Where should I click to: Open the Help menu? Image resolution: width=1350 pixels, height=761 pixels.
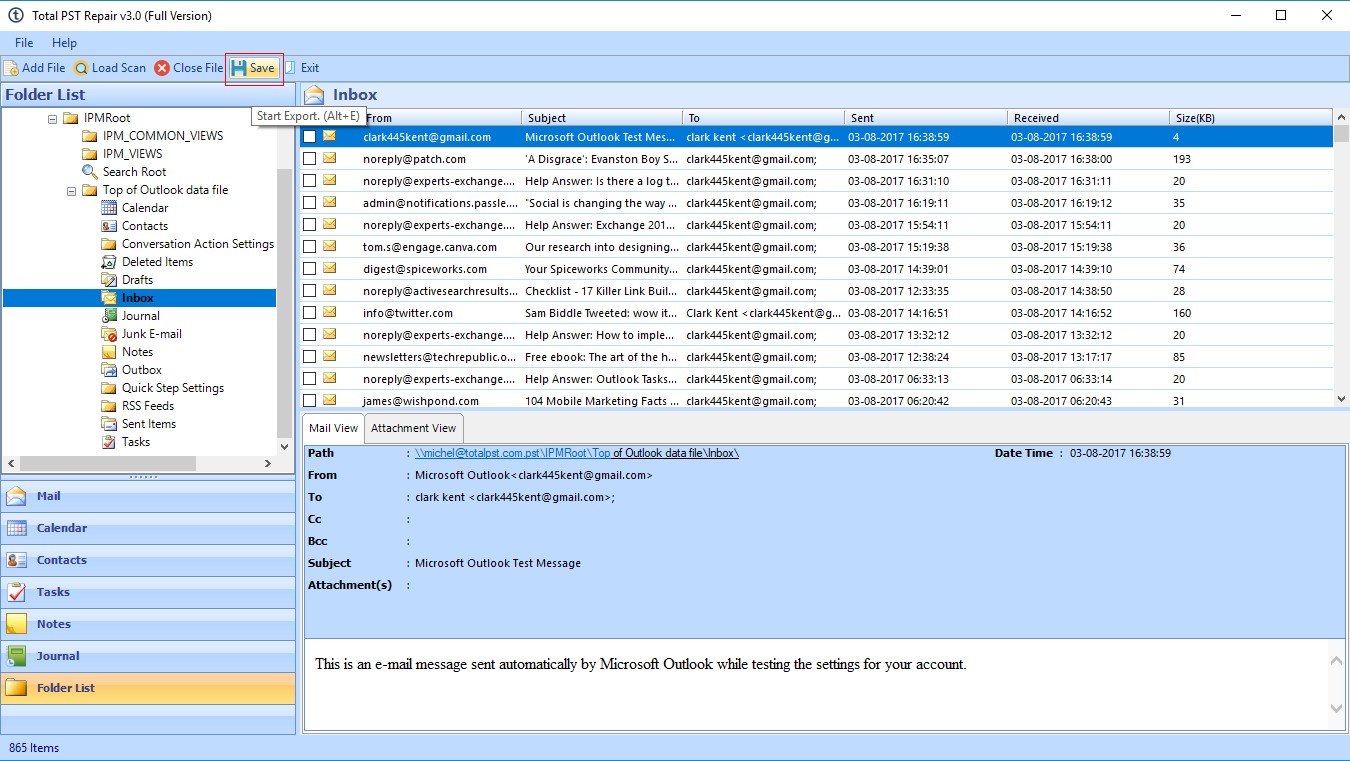tap(64, 43)
